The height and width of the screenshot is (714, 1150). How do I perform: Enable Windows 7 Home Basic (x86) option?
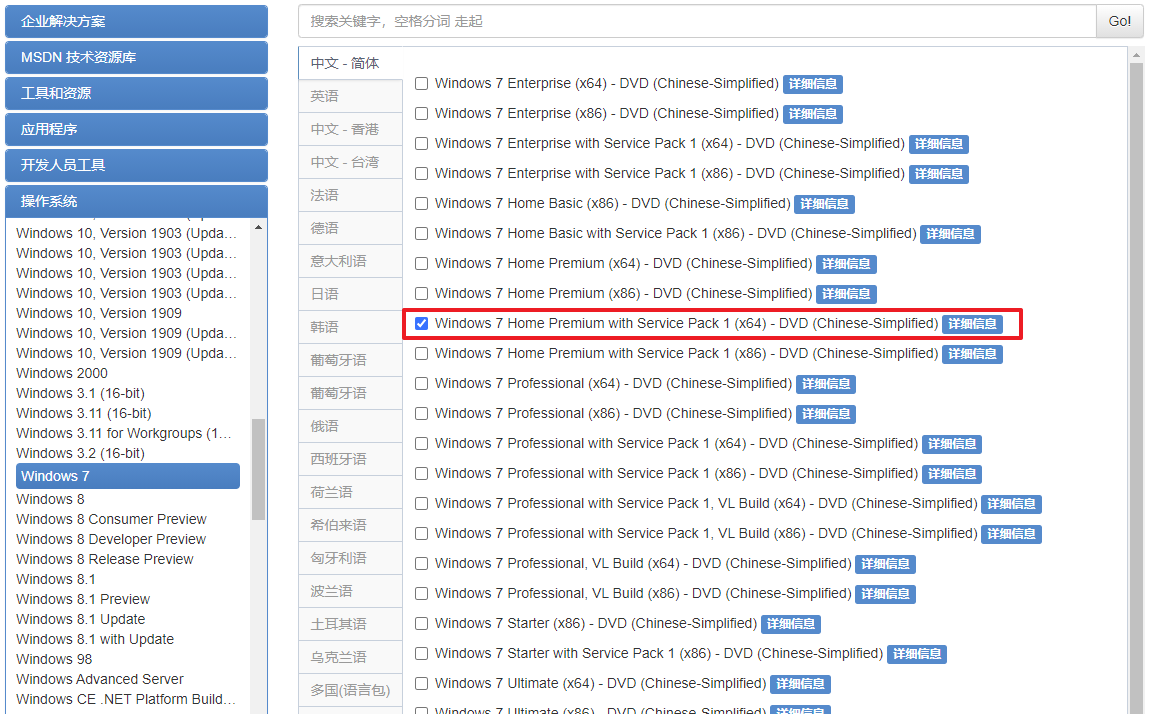click(x=421, y=203)
